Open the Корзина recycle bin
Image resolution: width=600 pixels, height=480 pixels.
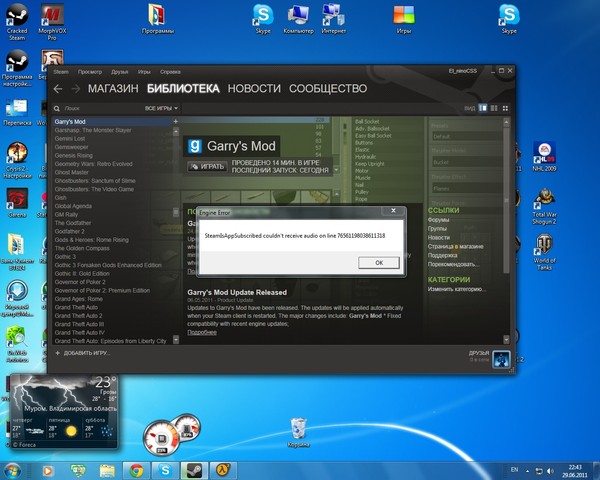pos(298,433)
